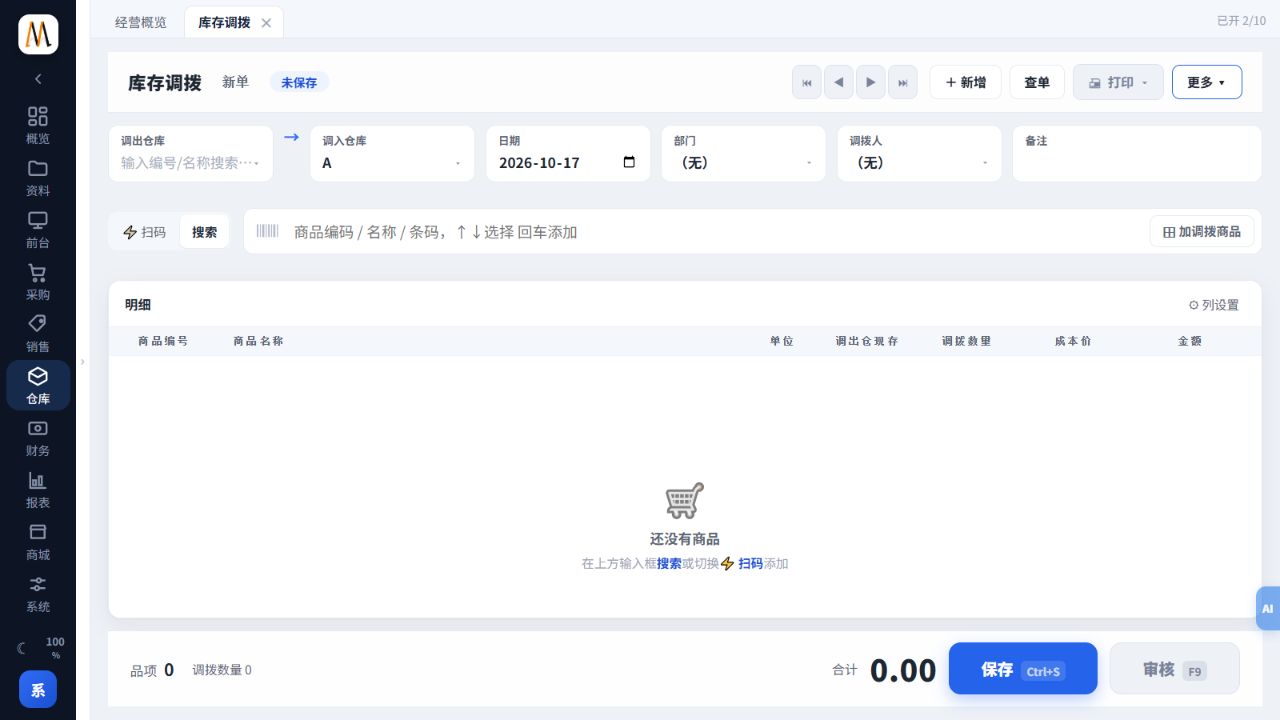Click the 新增 button

(965, 82)
